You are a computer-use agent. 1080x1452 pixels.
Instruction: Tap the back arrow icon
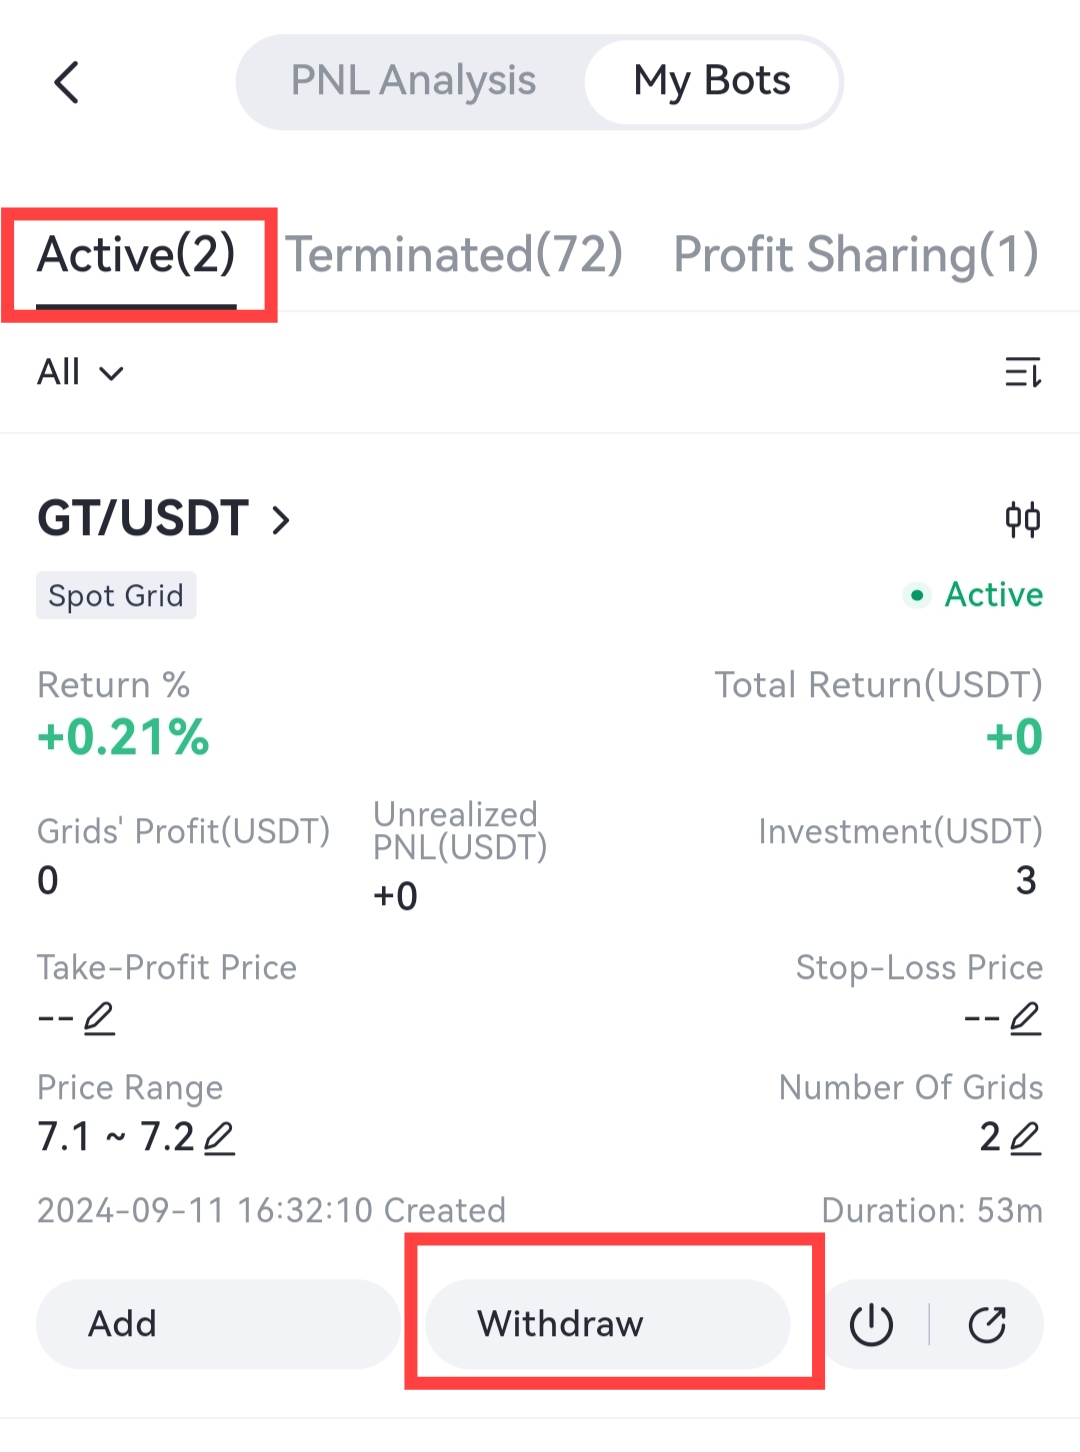click(67, 82)
